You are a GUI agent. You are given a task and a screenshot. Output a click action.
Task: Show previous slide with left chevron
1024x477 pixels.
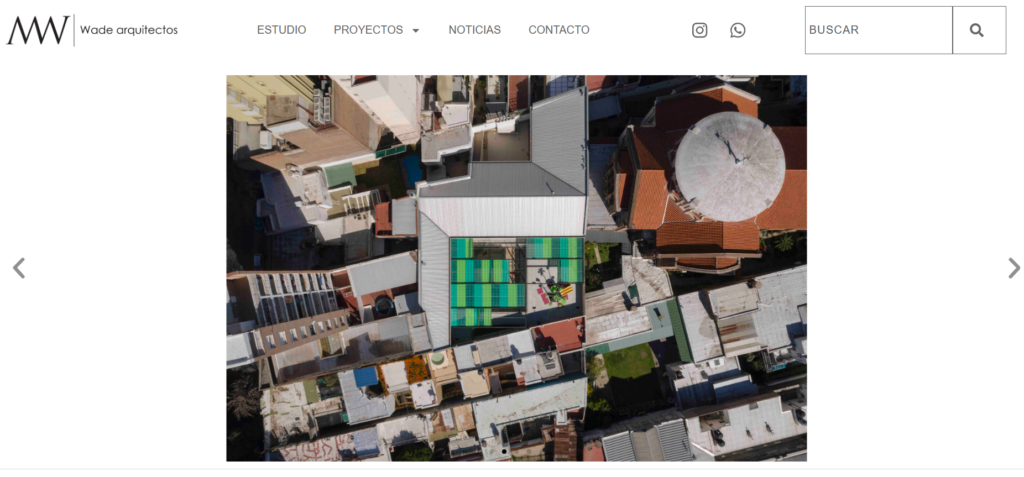tap(18, 268)
